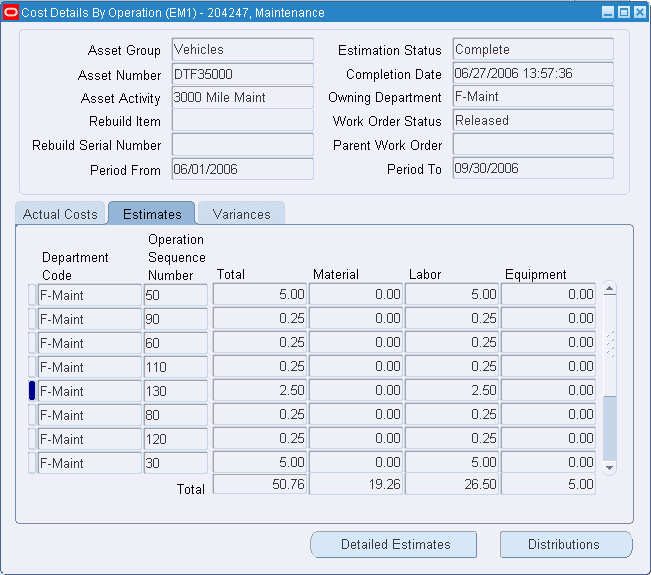Click Total cell 5.00 for operation 50
The height and width of the screenshot is (575, 651).
[x=260, y=294]
